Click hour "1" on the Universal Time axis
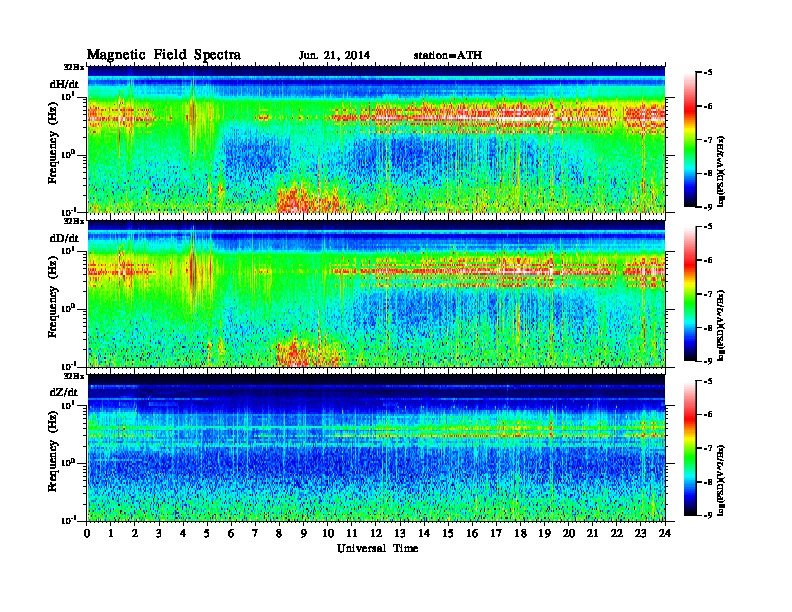The image size is (792, 612). [111, 533]
